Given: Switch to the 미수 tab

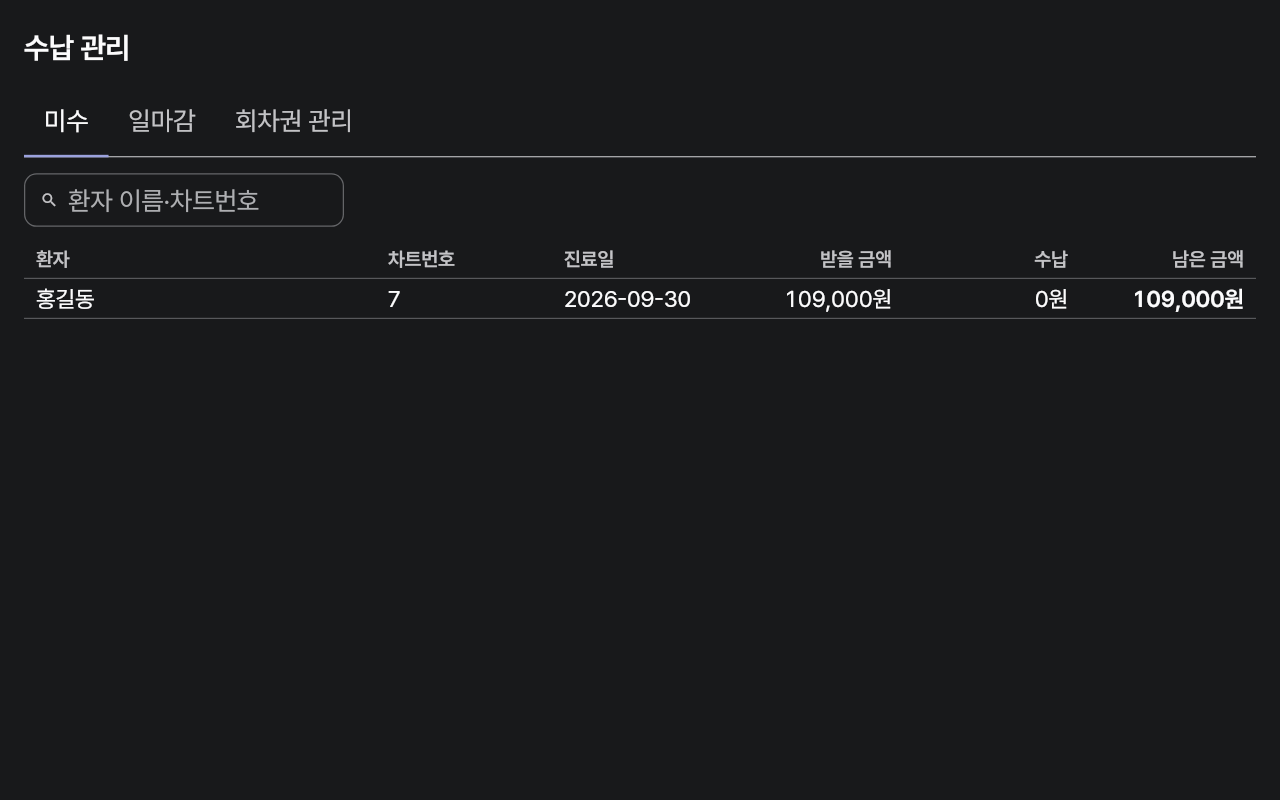Looking at the screenshot, I should 66,121.
